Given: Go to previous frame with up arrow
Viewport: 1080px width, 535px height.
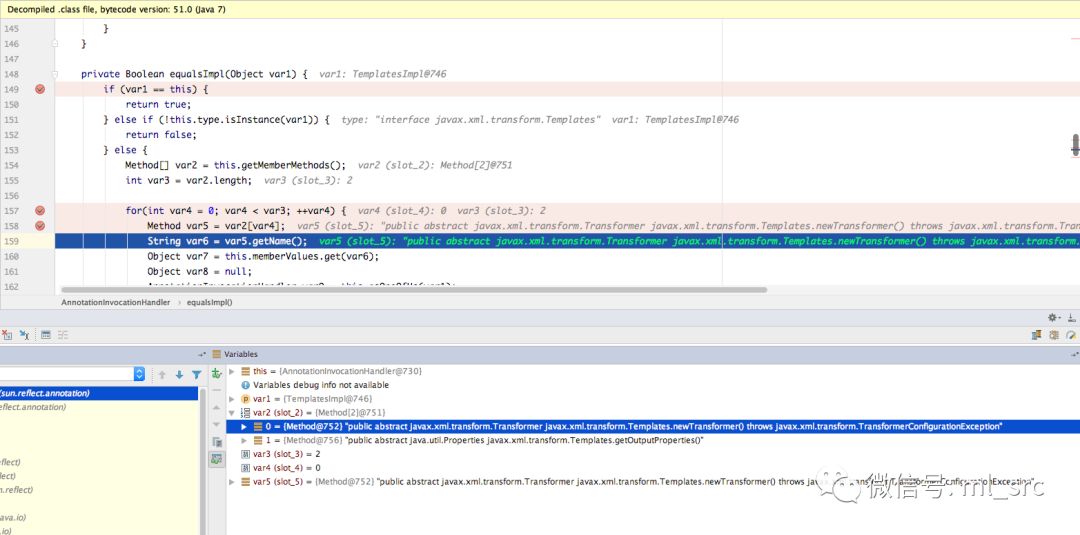Looking at the screenshot, I should pyautogui.click(x=161, y=374).
